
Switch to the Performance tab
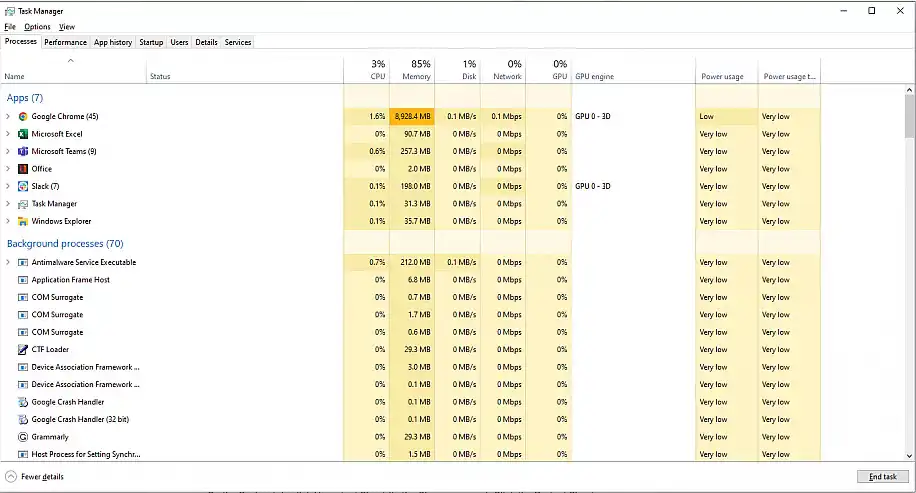click(65, 42)
